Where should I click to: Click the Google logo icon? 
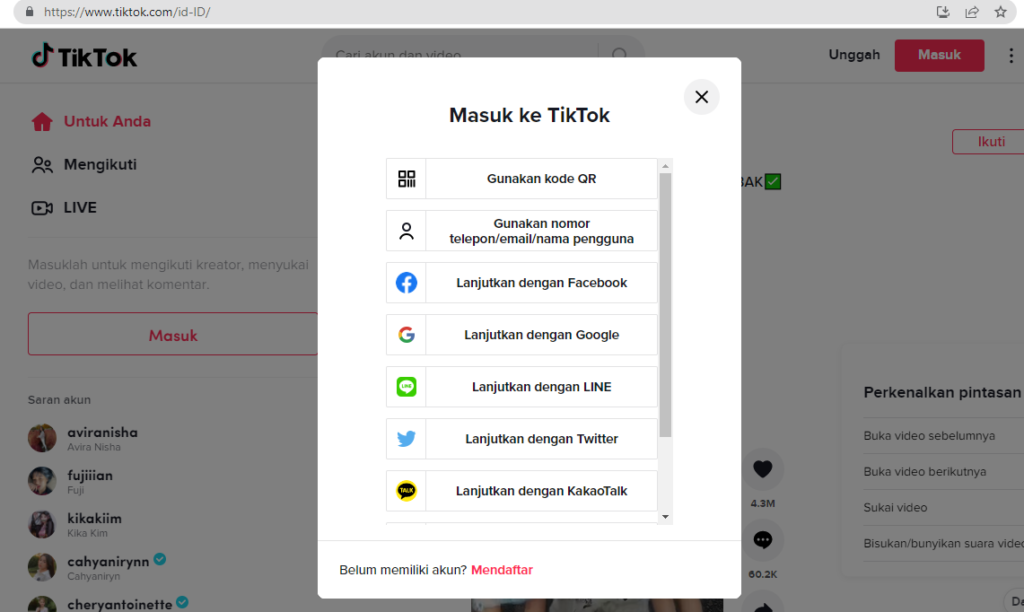click(406, 334)
